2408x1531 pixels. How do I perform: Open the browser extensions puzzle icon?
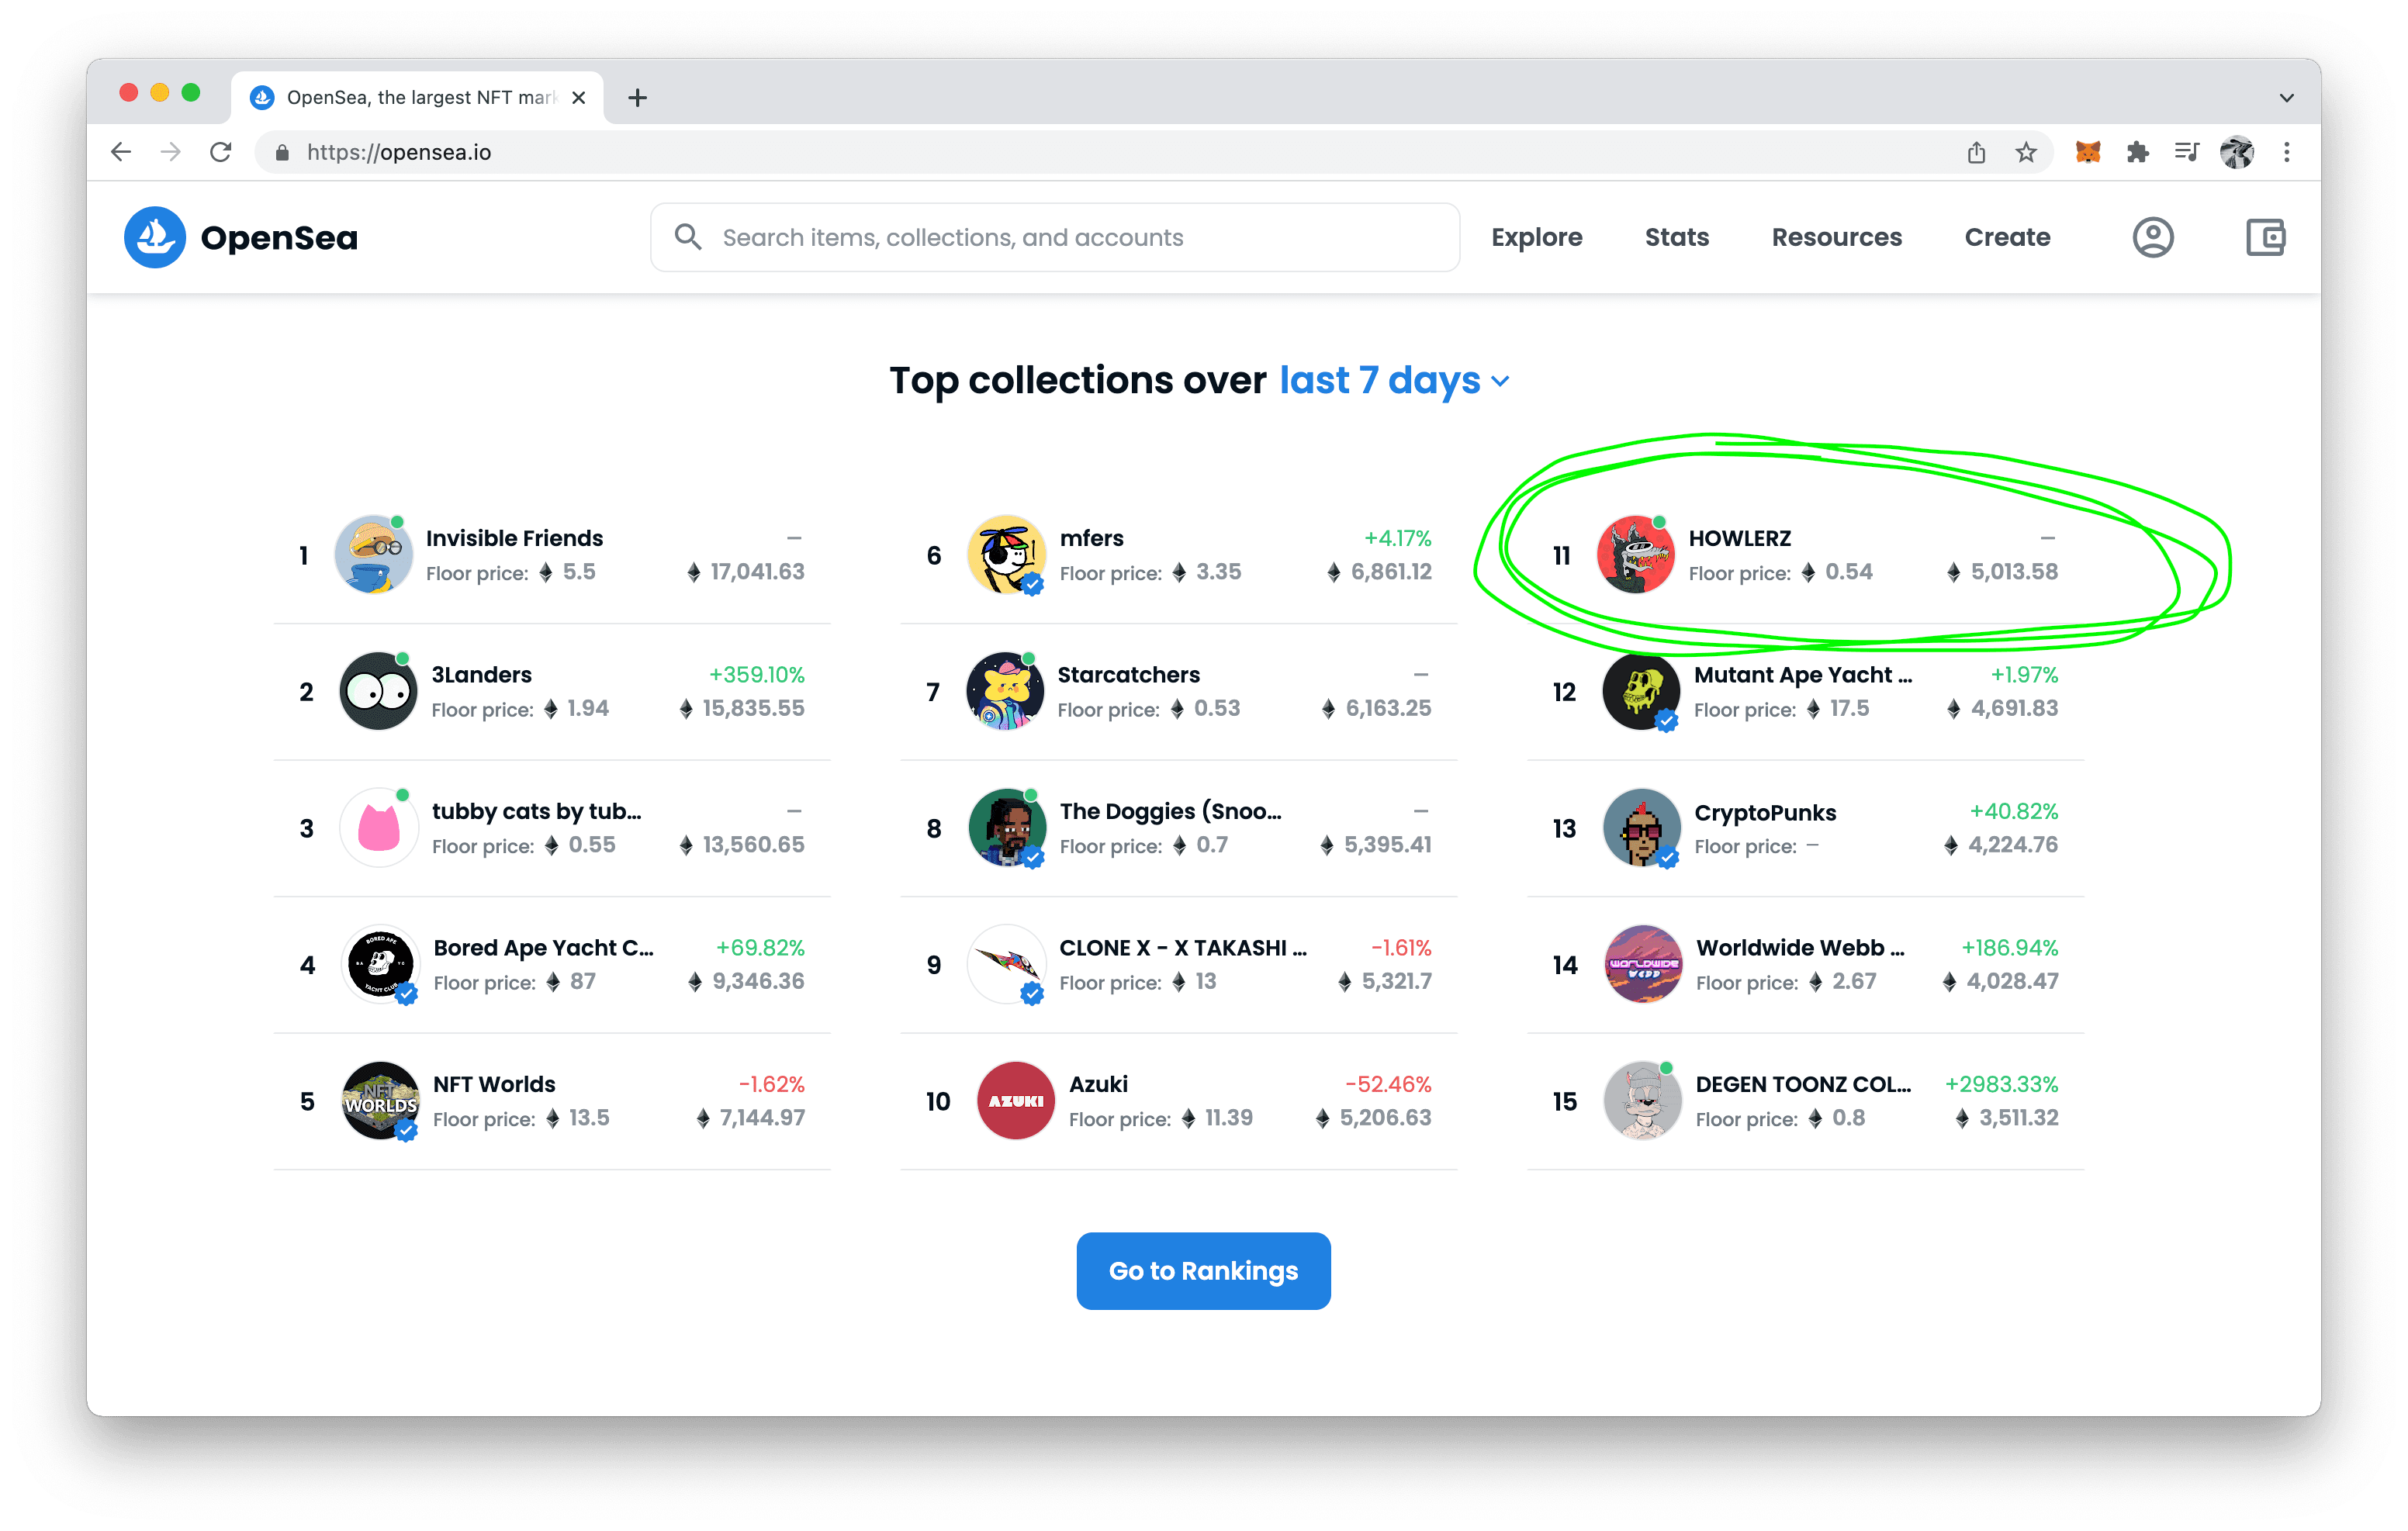tap(2138, 152)
